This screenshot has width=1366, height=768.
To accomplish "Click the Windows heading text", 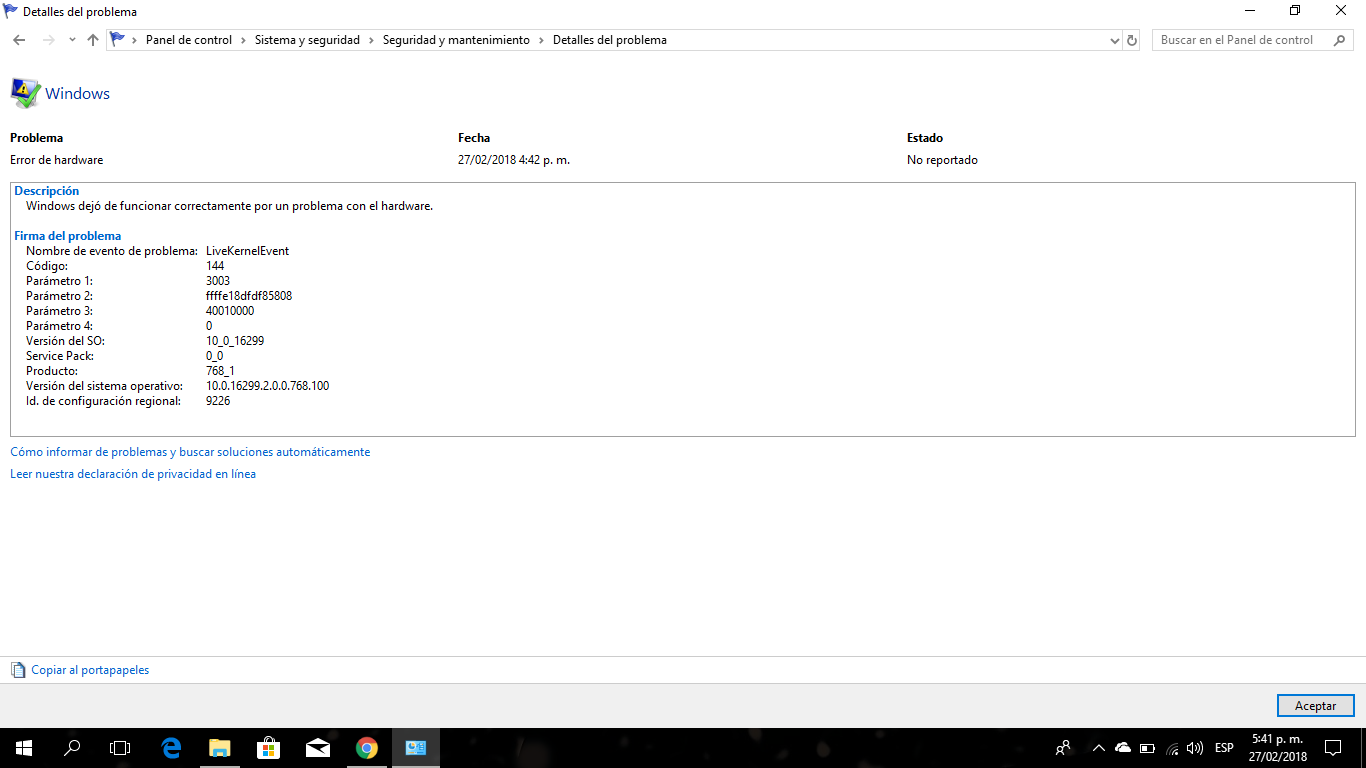I will click(x=77, y=93).
